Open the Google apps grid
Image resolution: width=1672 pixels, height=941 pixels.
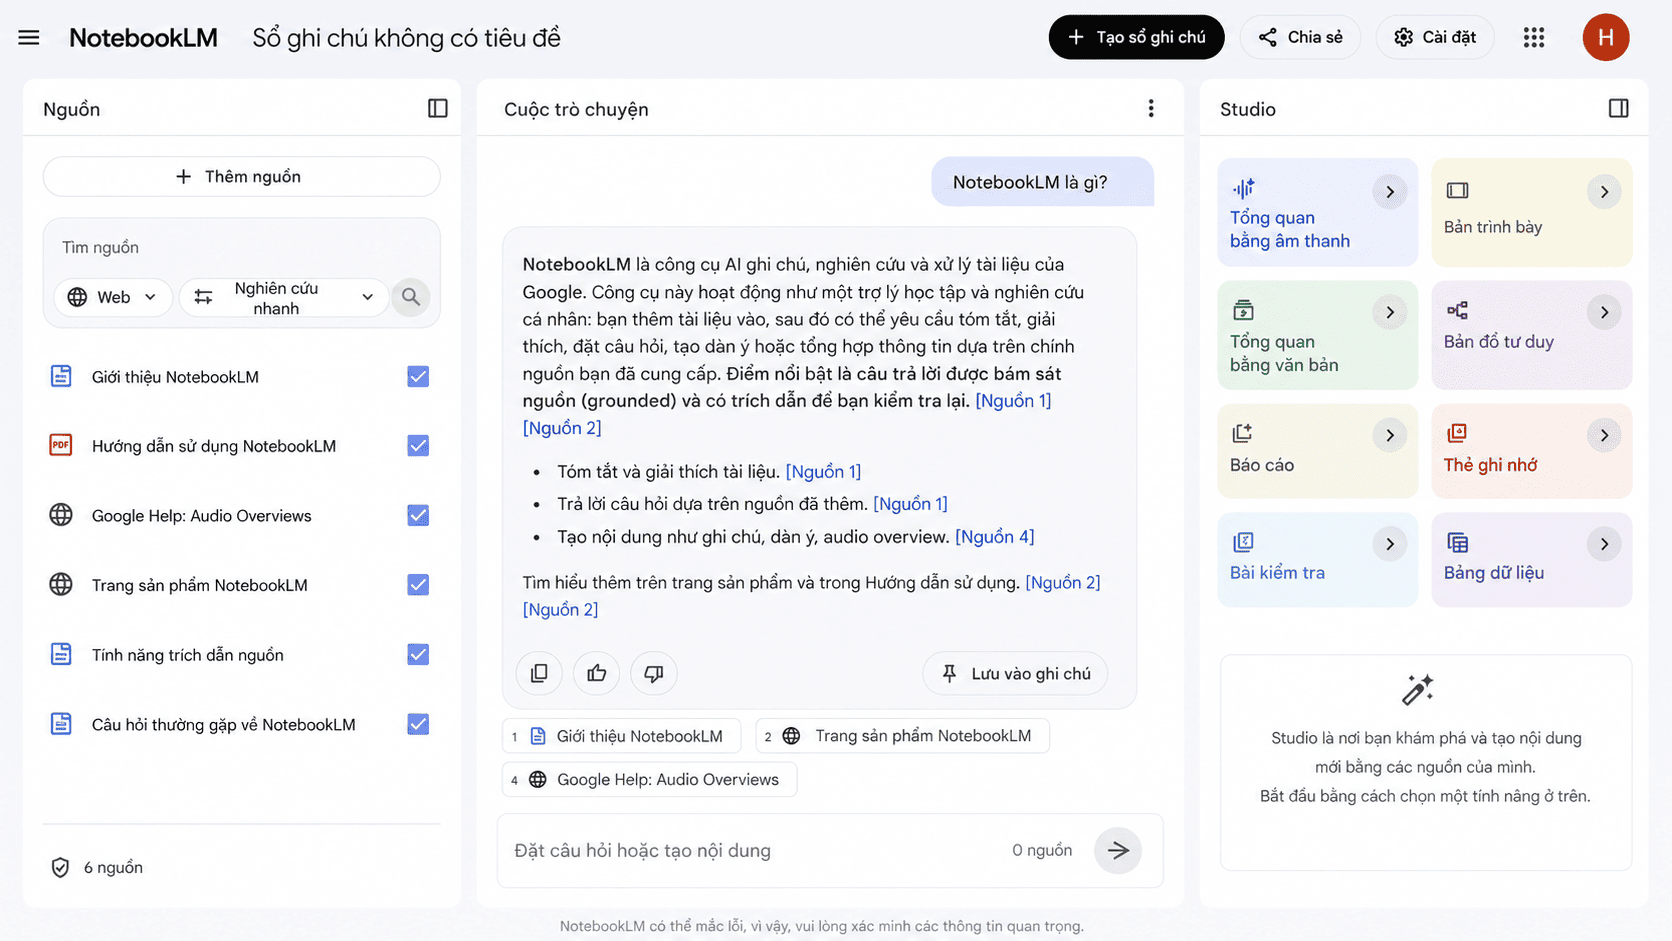(1534, 38)
